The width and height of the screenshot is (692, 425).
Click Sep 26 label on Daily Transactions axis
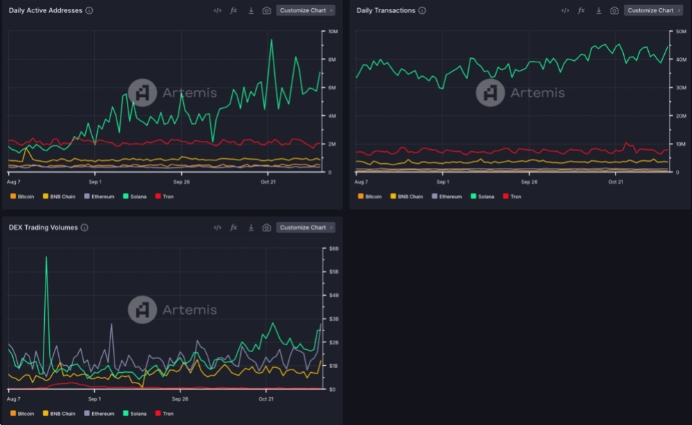(529, 182)
